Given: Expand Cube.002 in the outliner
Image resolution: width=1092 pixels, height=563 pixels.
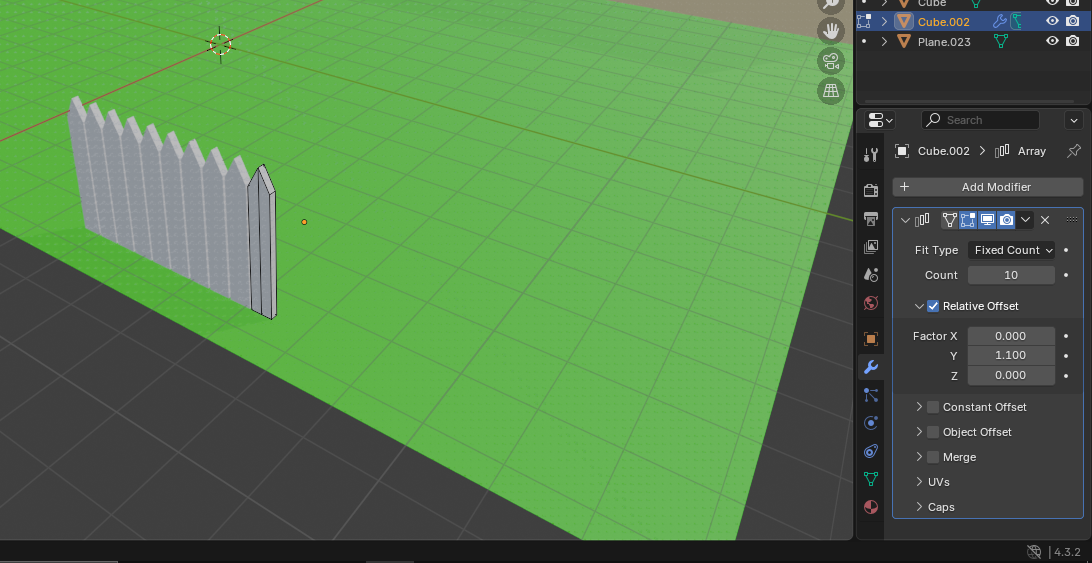Looking at the screenshot, I should tap(884, 22).
